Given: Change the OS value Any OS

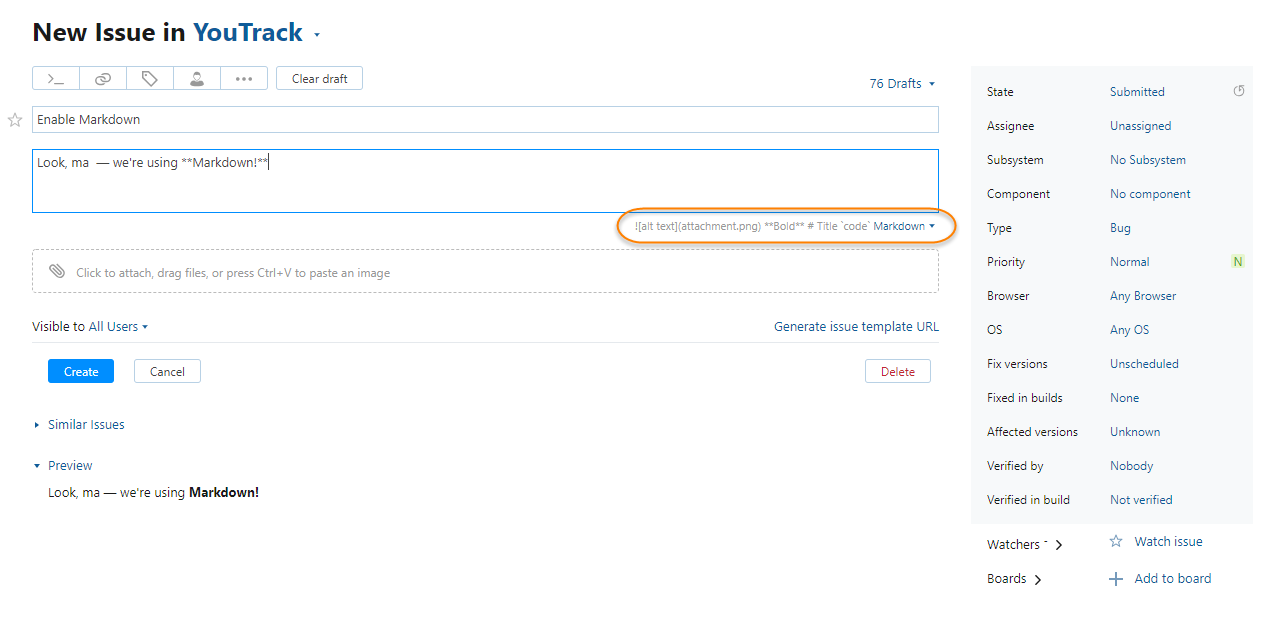Looking at the screenshot, I should [x=1130, y=330].
